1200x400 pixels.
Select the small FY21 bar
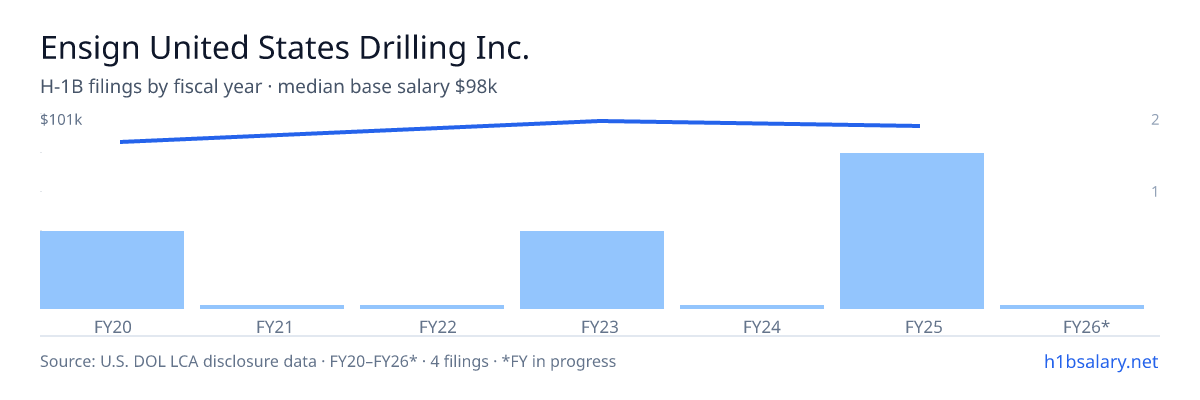pos(272,307)
